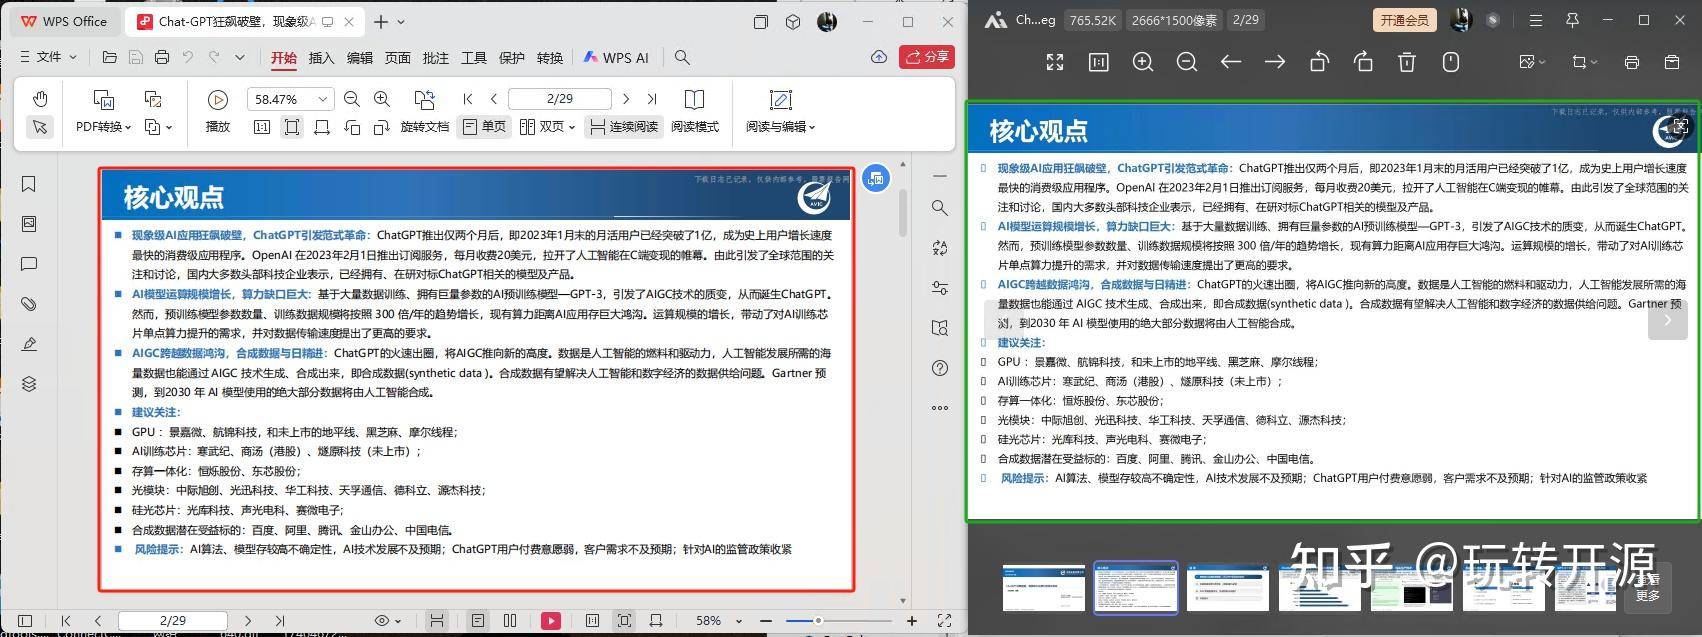Viewport: 1702px width, 637px height.
Task: Expand the quick access toolbar chevron
Action: pos(240,58)
